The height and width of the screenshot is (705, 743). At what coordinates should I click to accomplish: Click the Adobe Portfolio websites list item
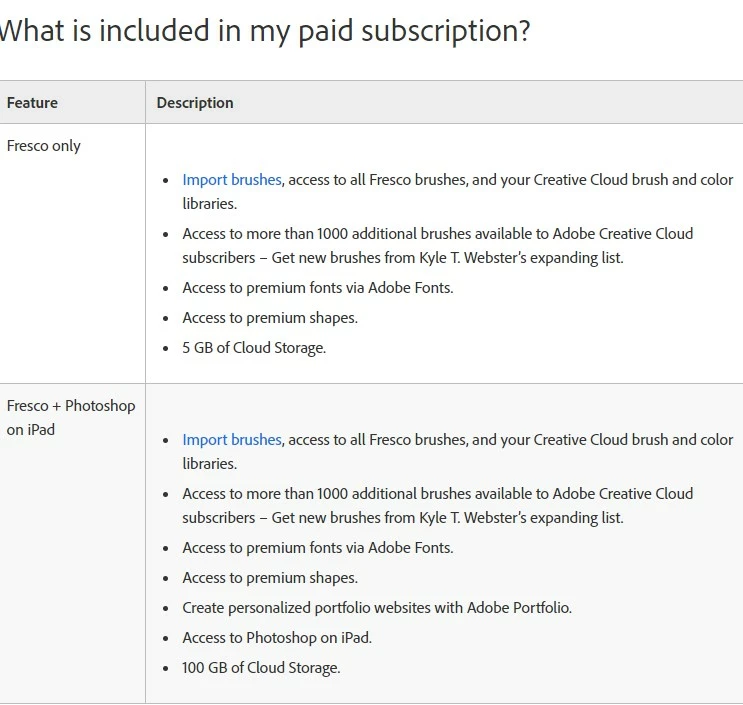(377, 608)
